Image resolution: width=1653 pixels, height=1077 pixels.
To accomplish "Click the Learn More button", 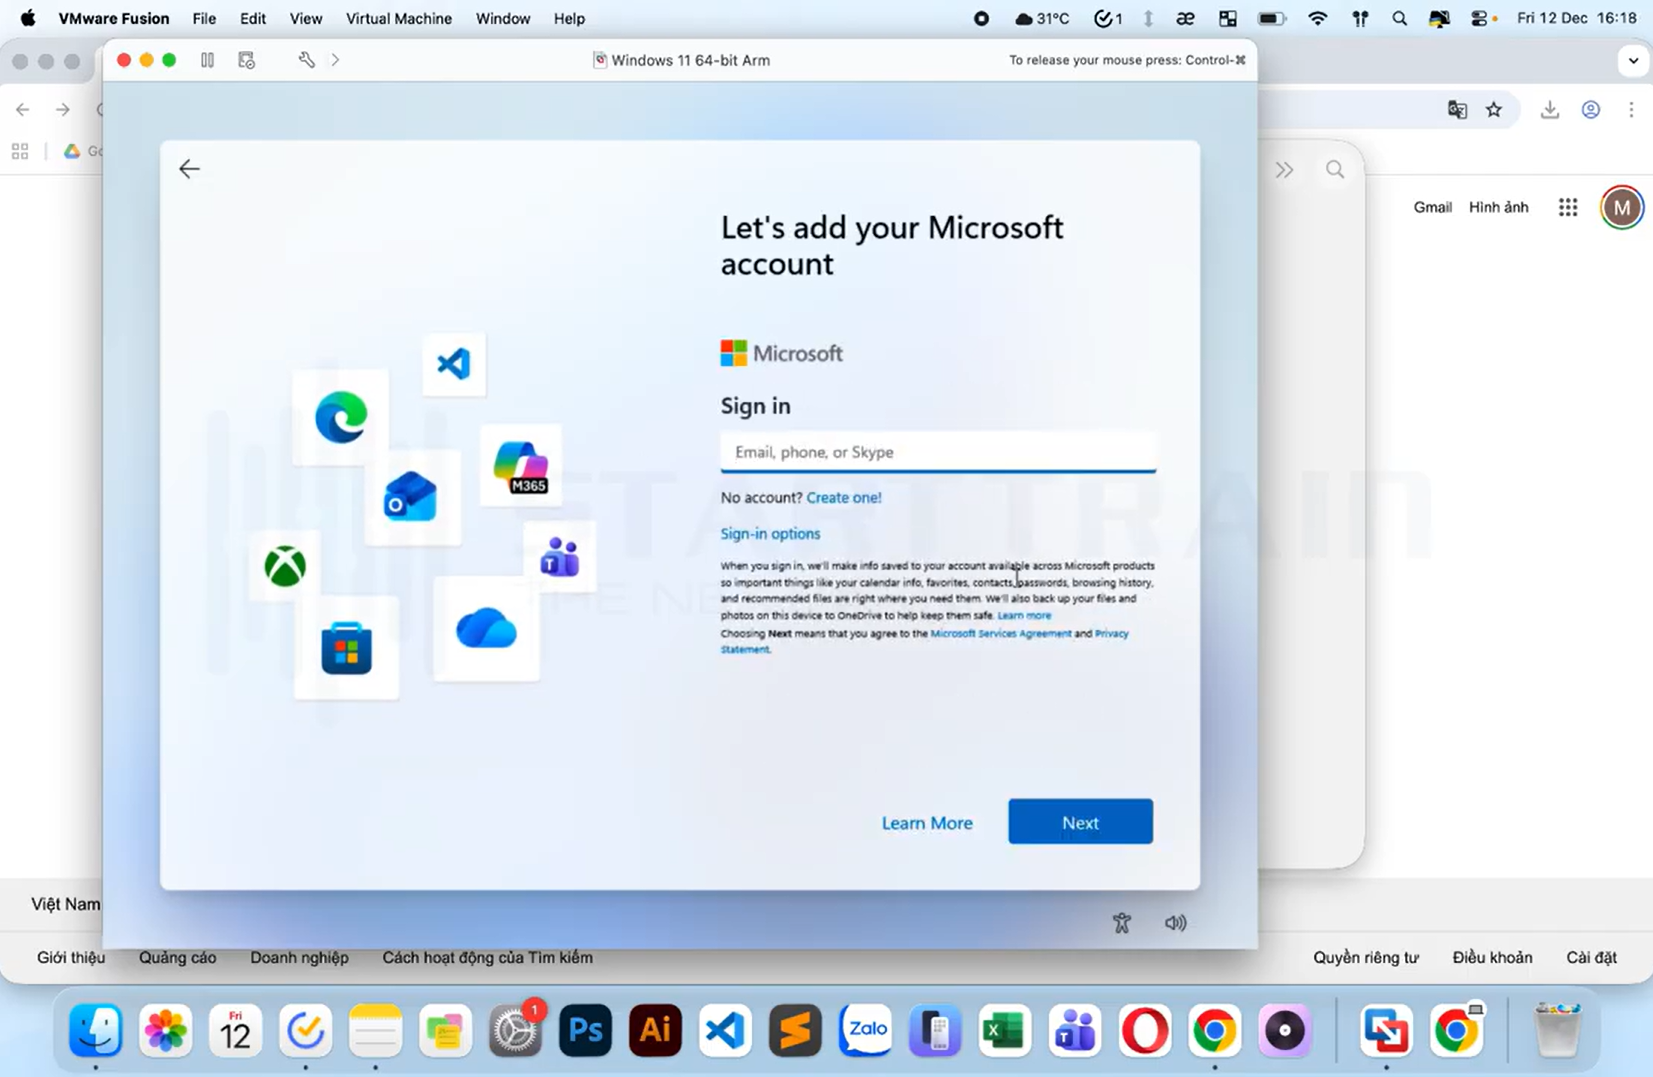I will [926, 823].
